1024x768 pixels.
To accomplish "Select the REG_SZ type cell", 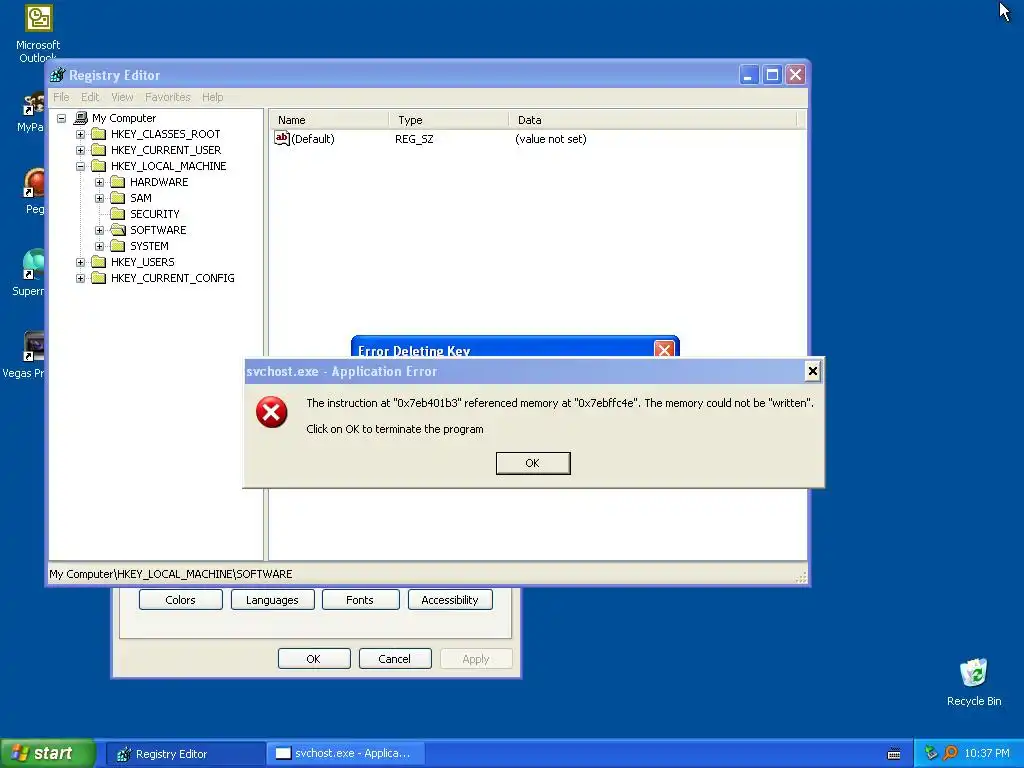I will point(414,139).
